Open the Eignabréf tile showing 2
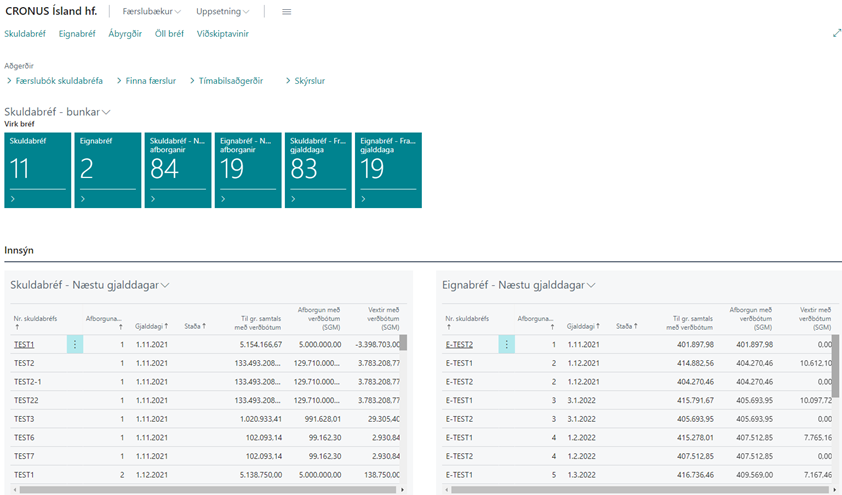 pos(107,170)
